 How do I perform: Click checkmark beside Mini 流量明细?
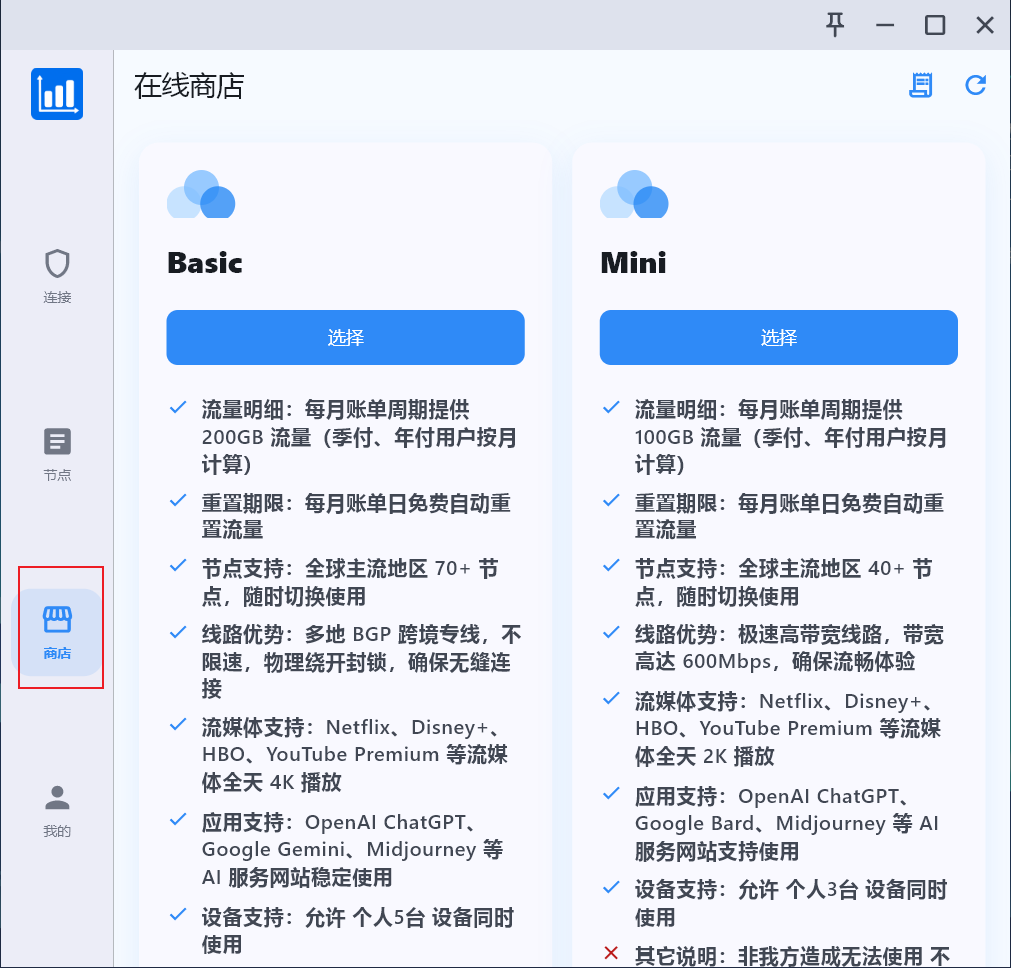[611, 408]
